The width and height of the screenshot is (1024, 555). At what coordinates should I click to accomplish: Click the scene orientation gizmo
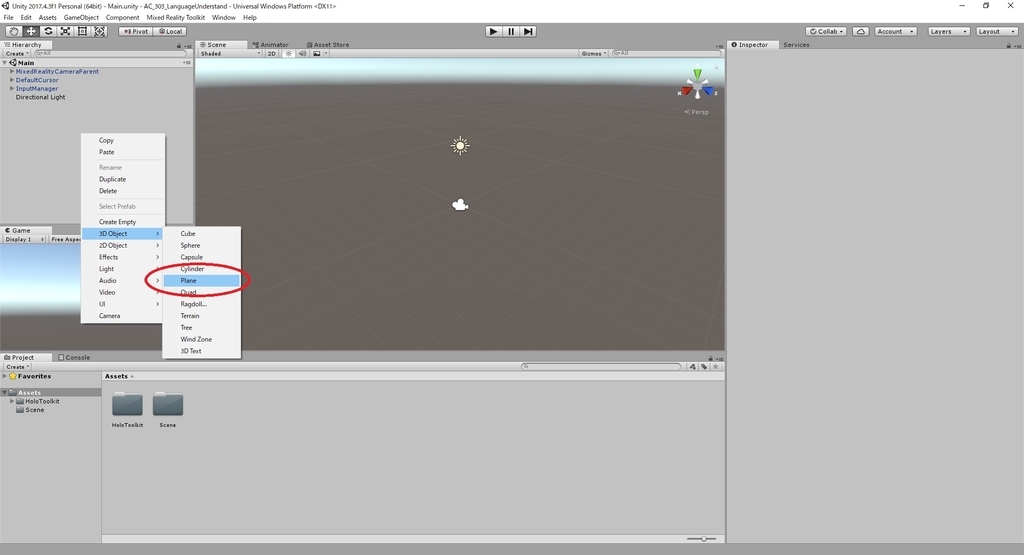point(697,84)
